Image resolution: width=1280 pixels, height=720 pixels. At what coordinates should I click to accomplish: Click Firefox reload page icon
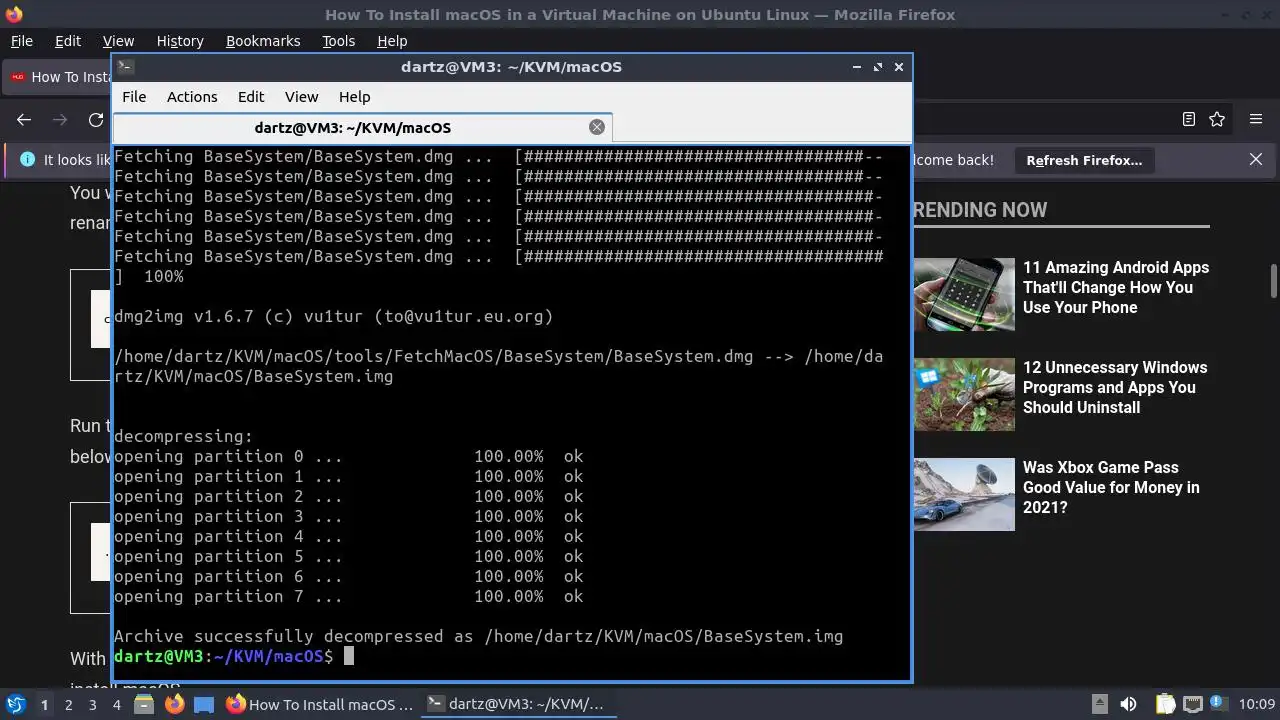coord(96,120)
